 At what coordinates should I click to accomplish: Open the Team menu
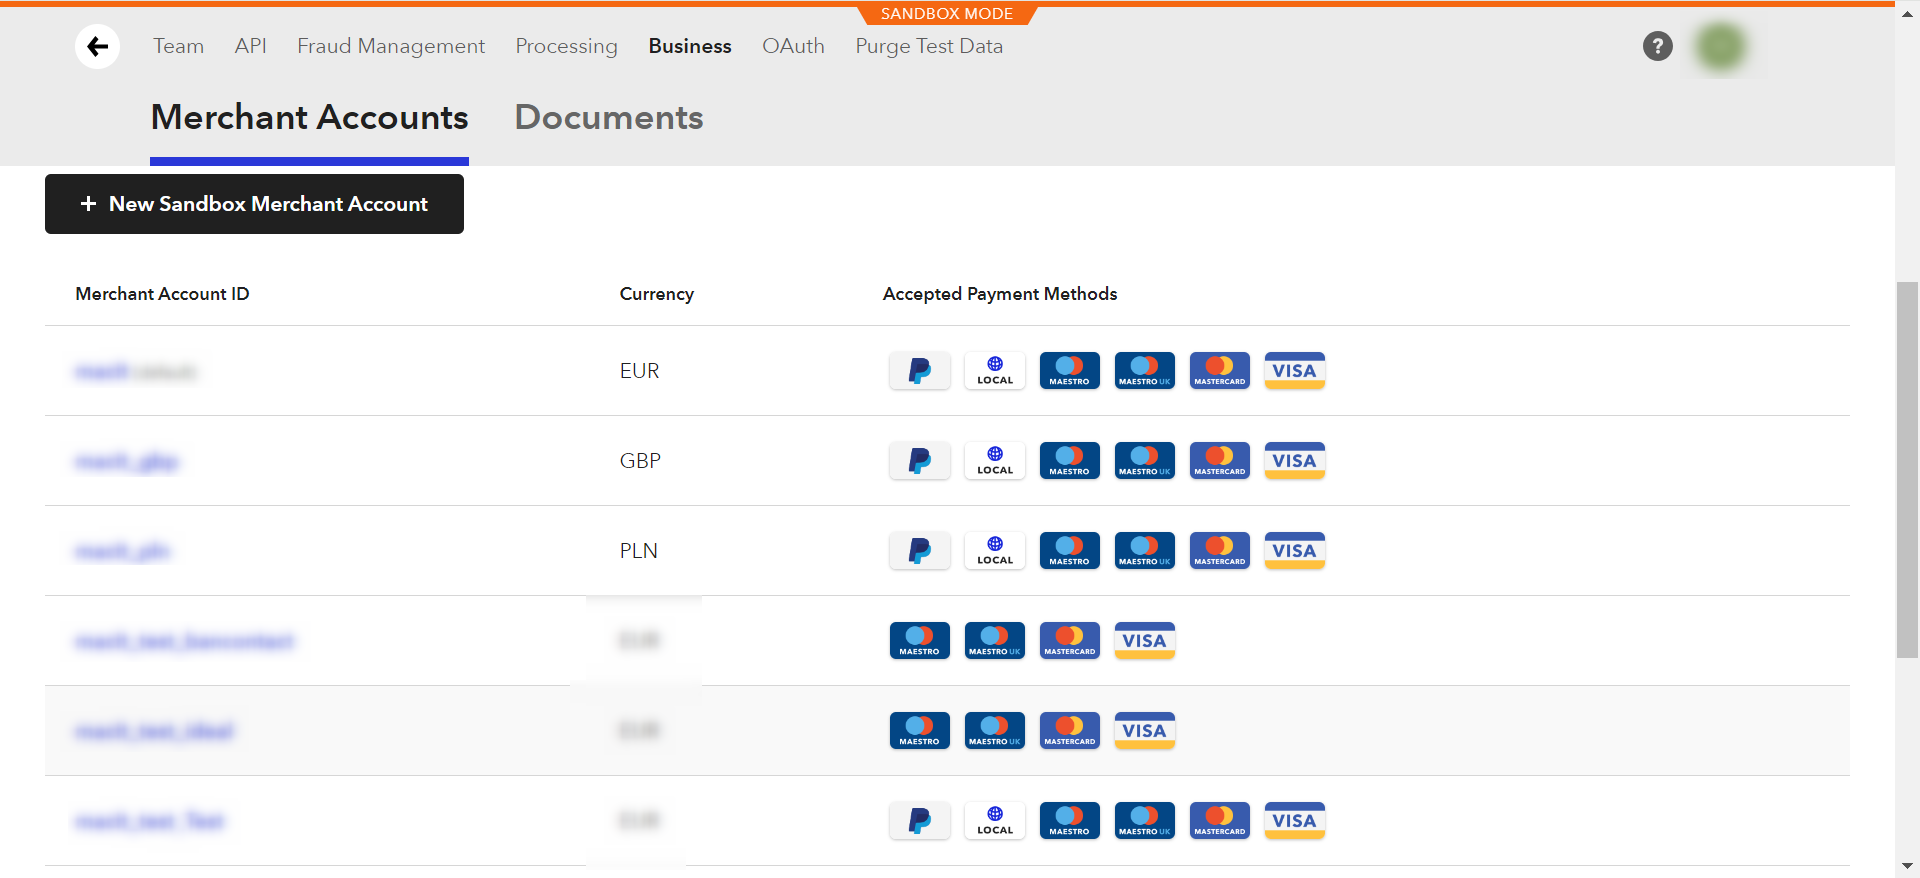pos(178,46)
